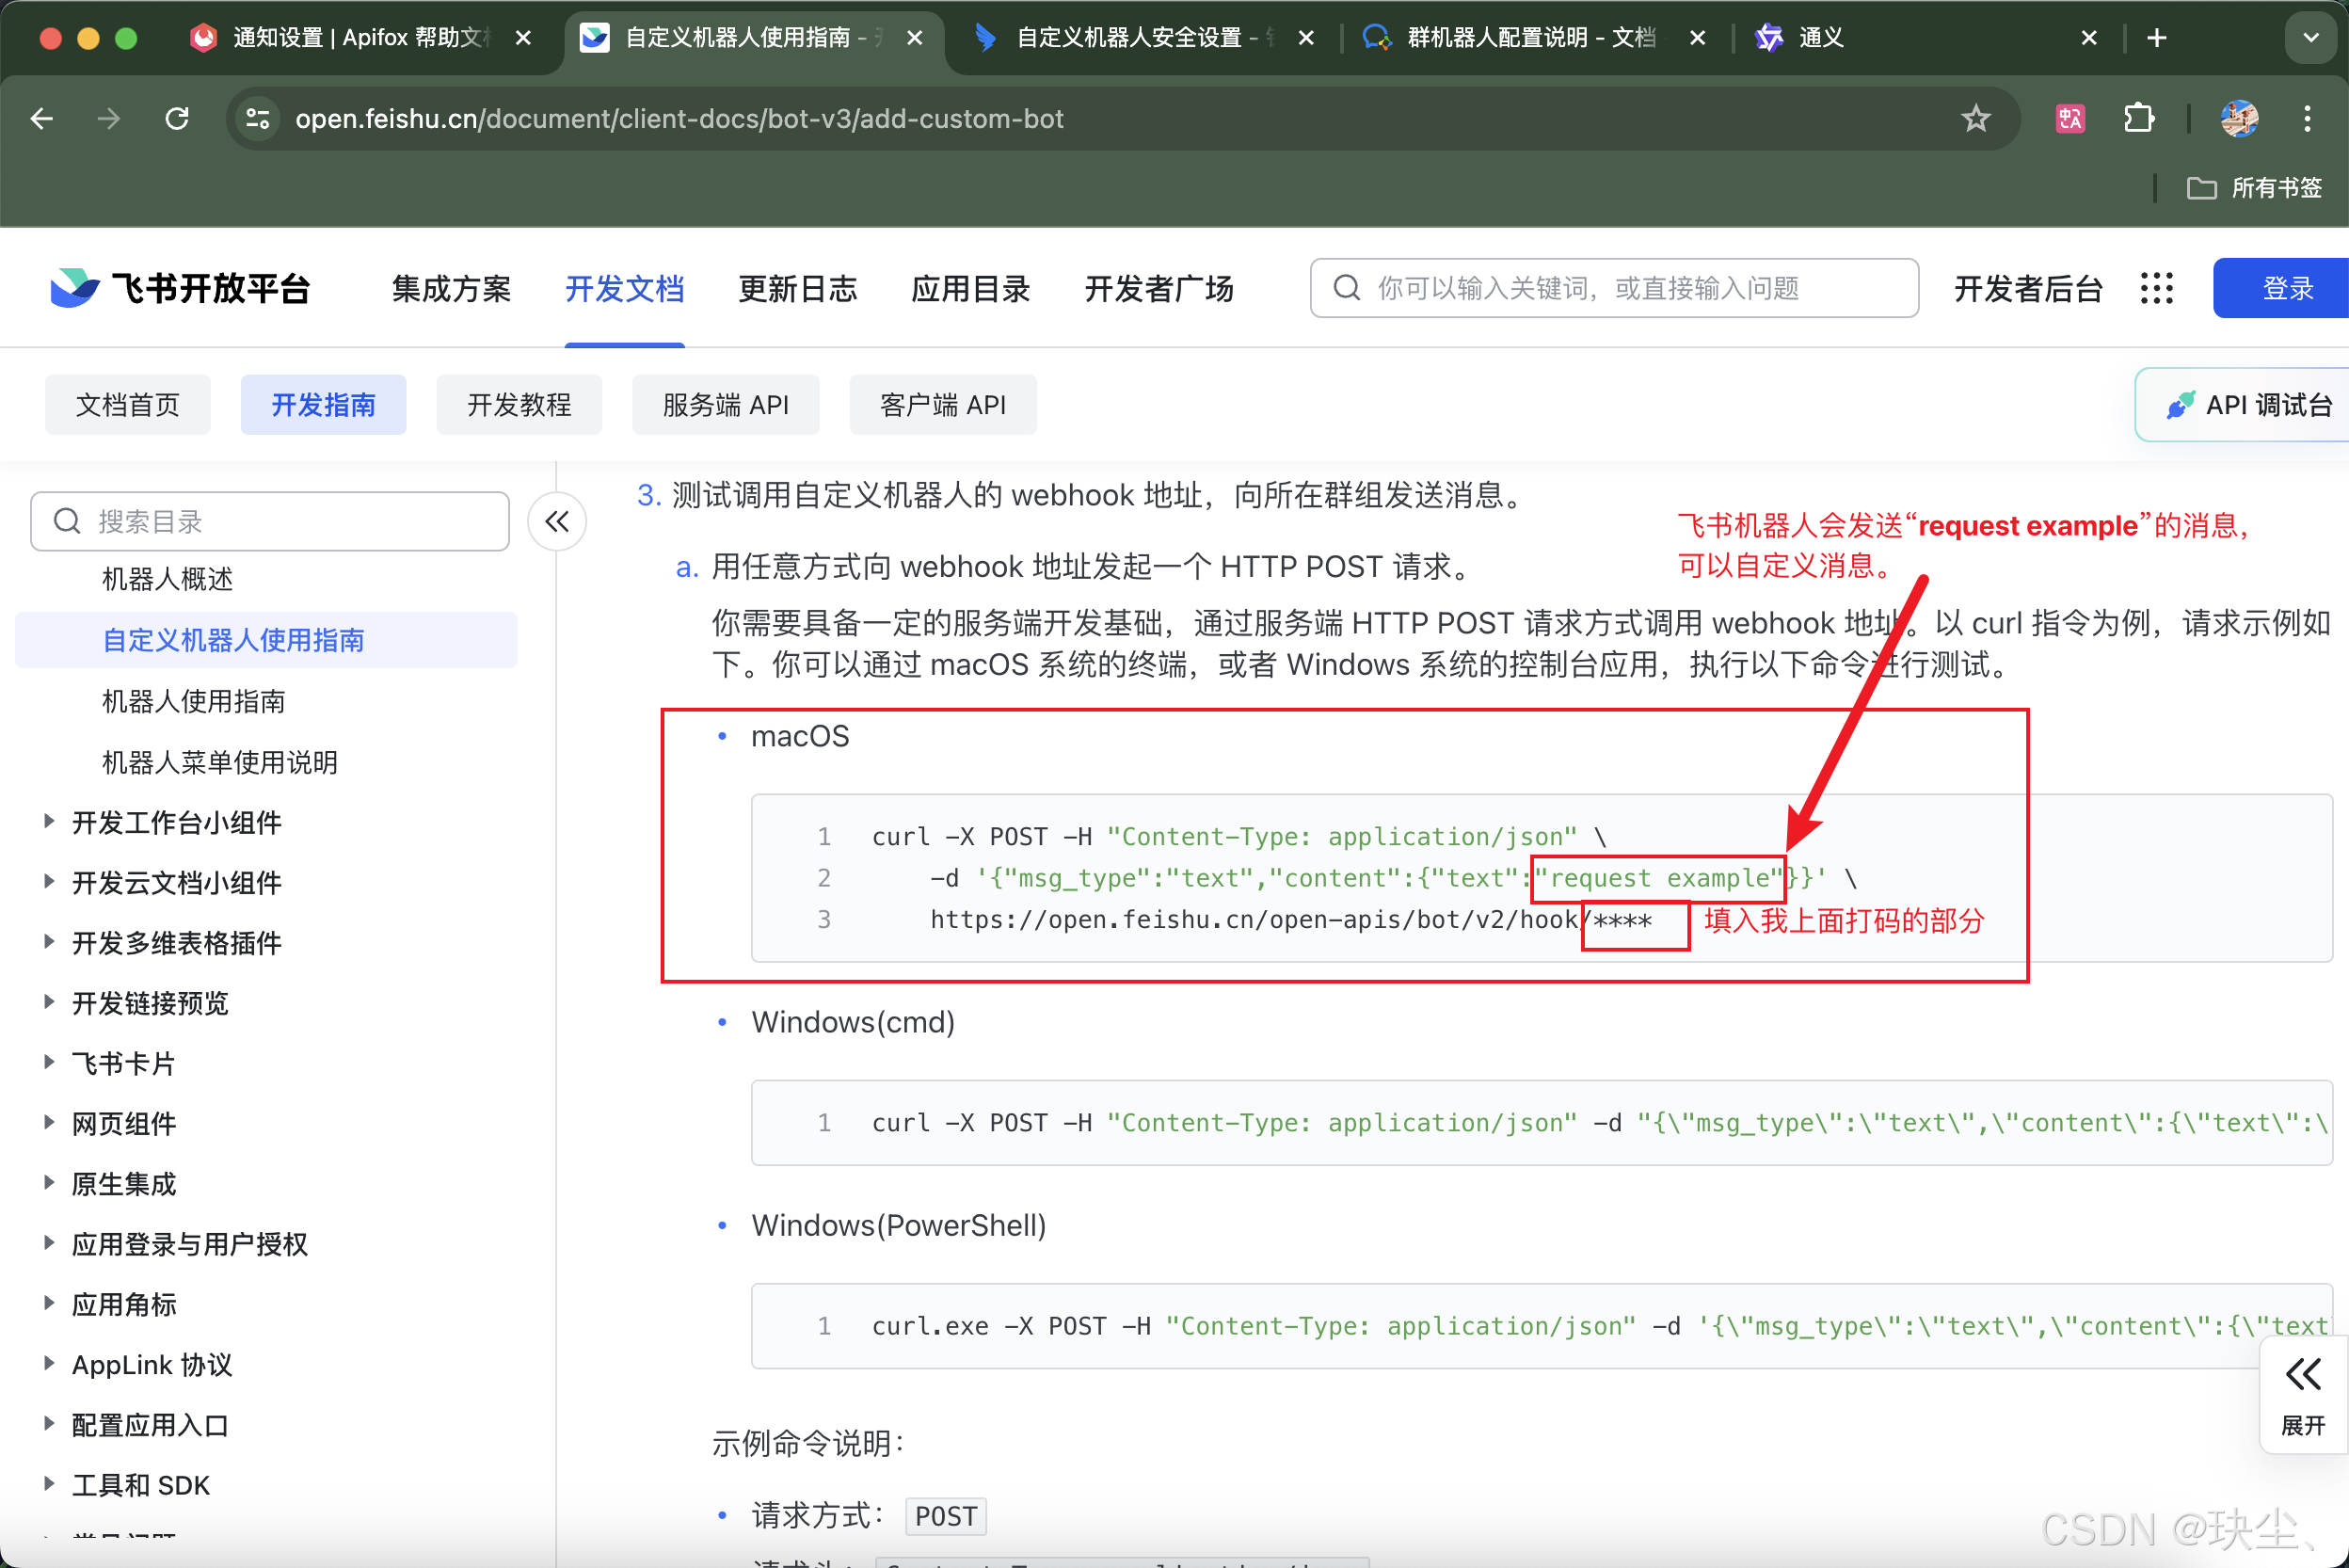Open the translate extension icon

tap(2069, 119)
